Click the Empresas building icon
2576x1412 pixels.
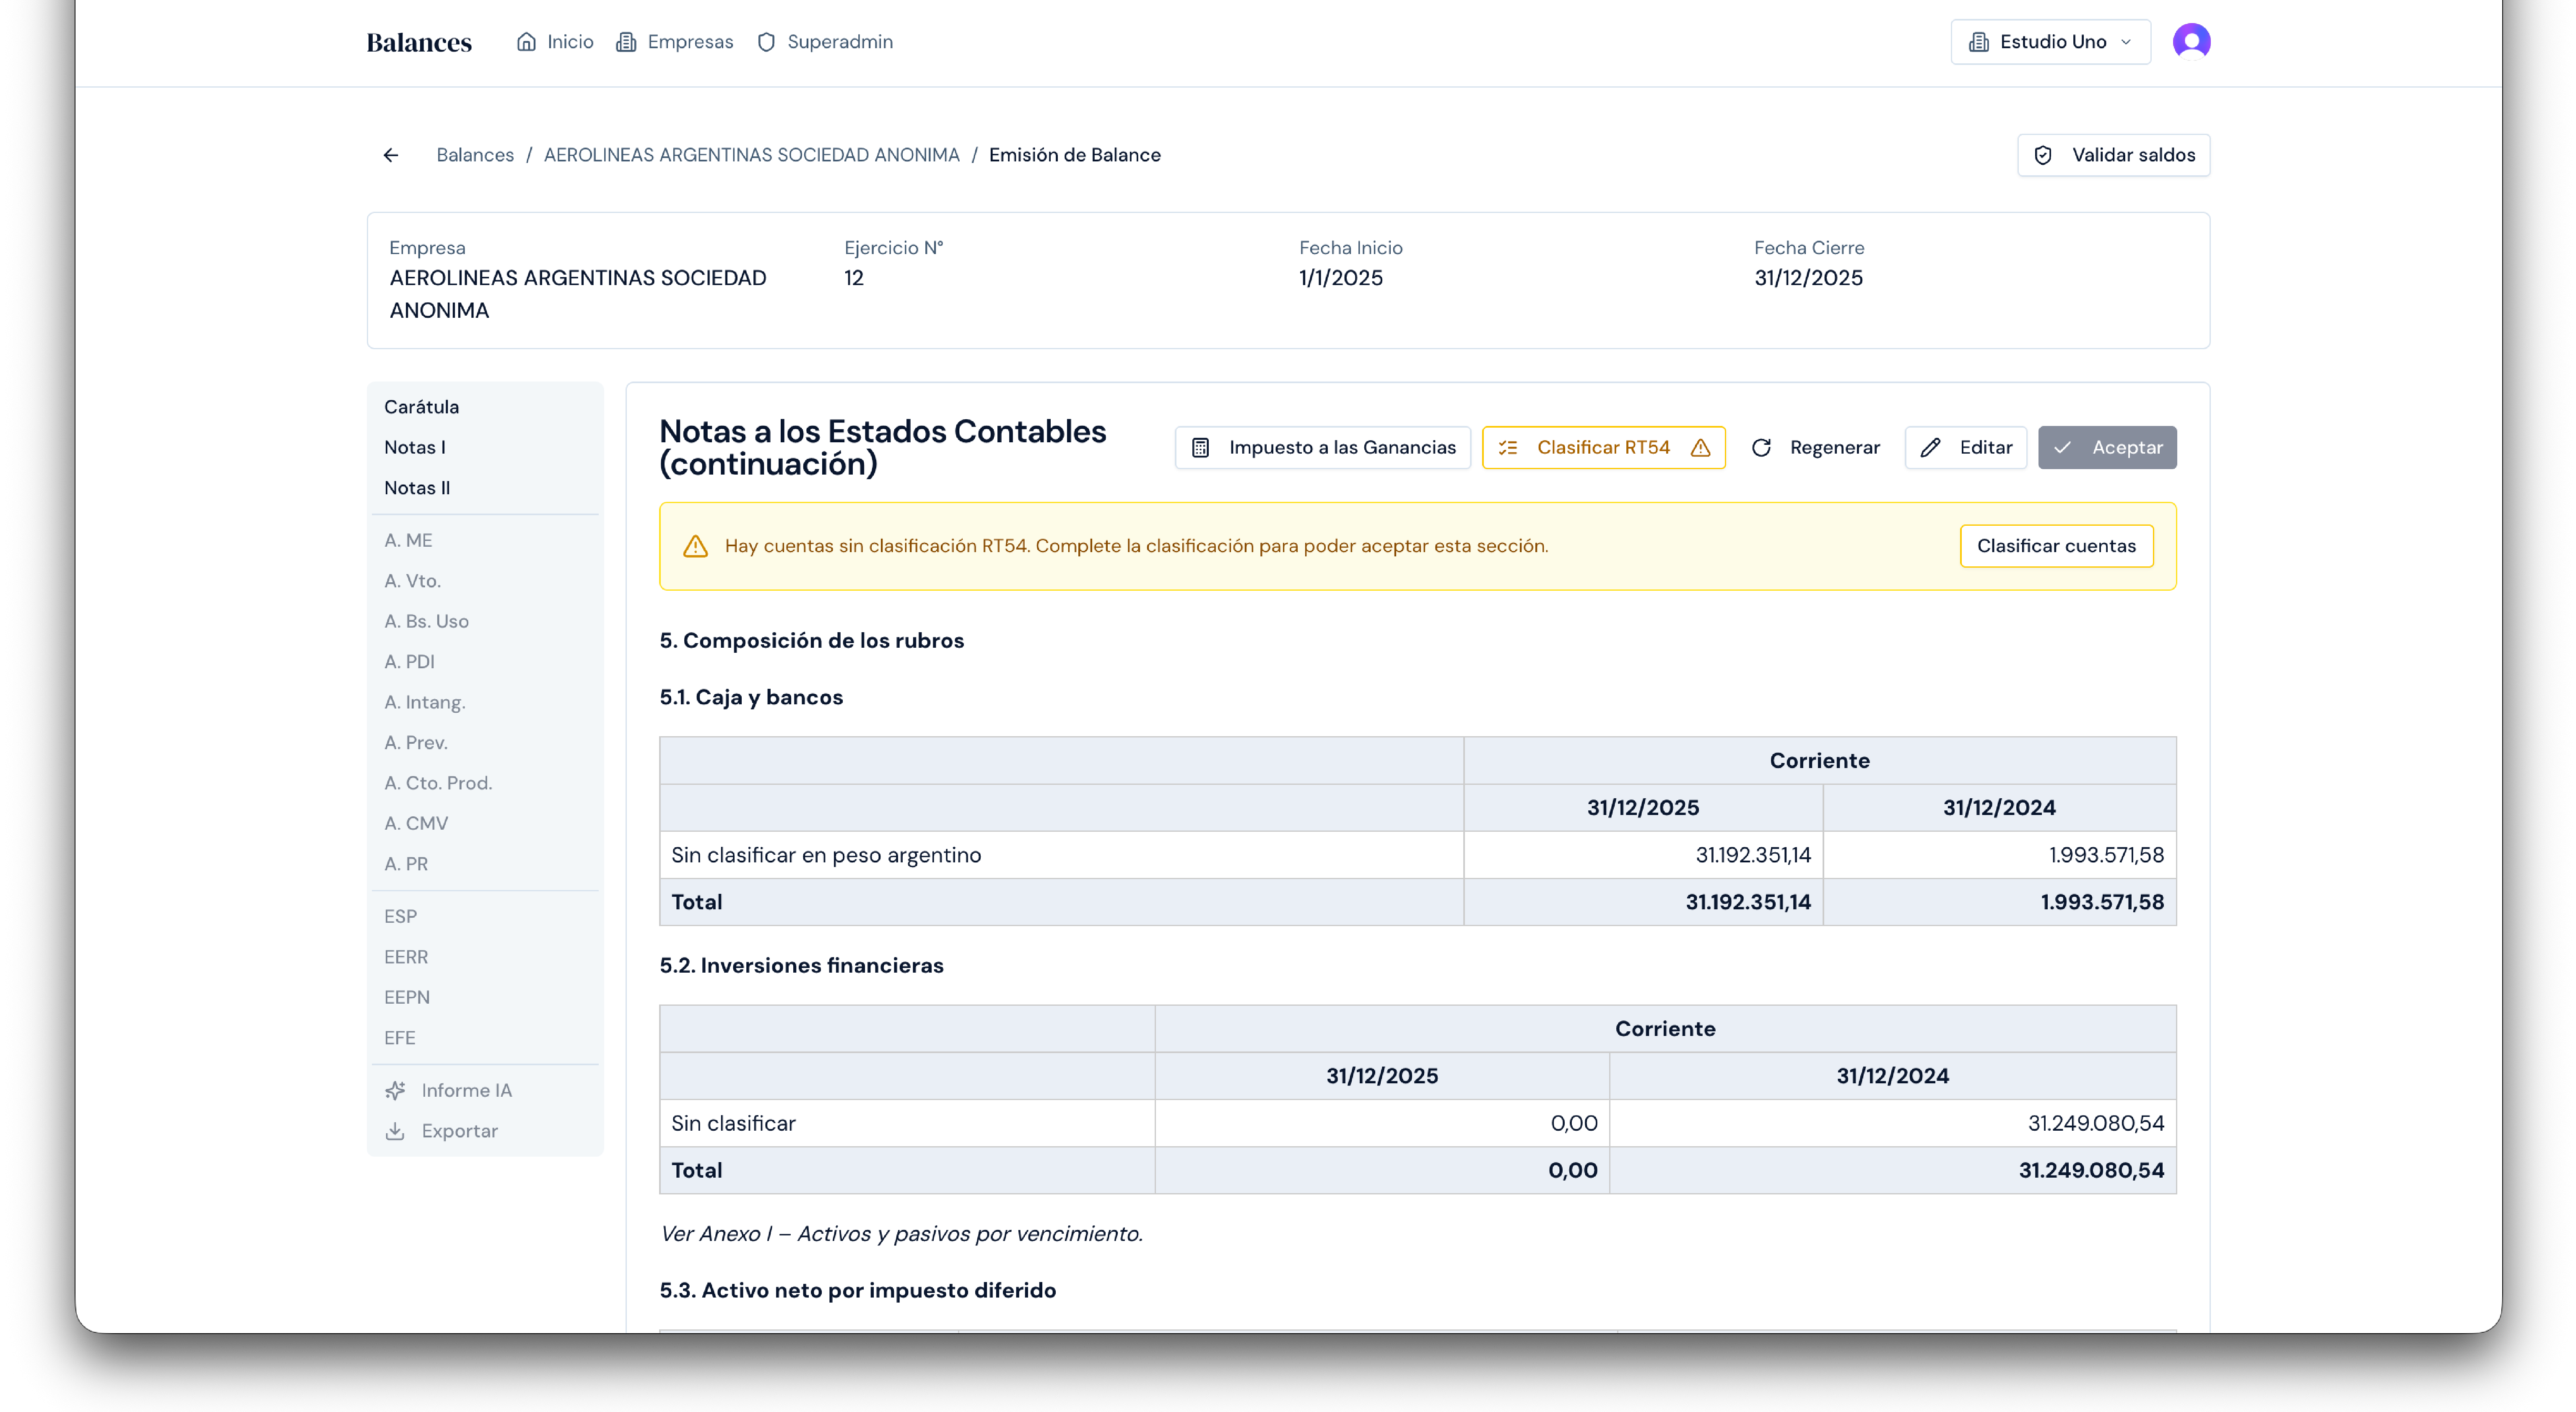click(x=626, y=42)
